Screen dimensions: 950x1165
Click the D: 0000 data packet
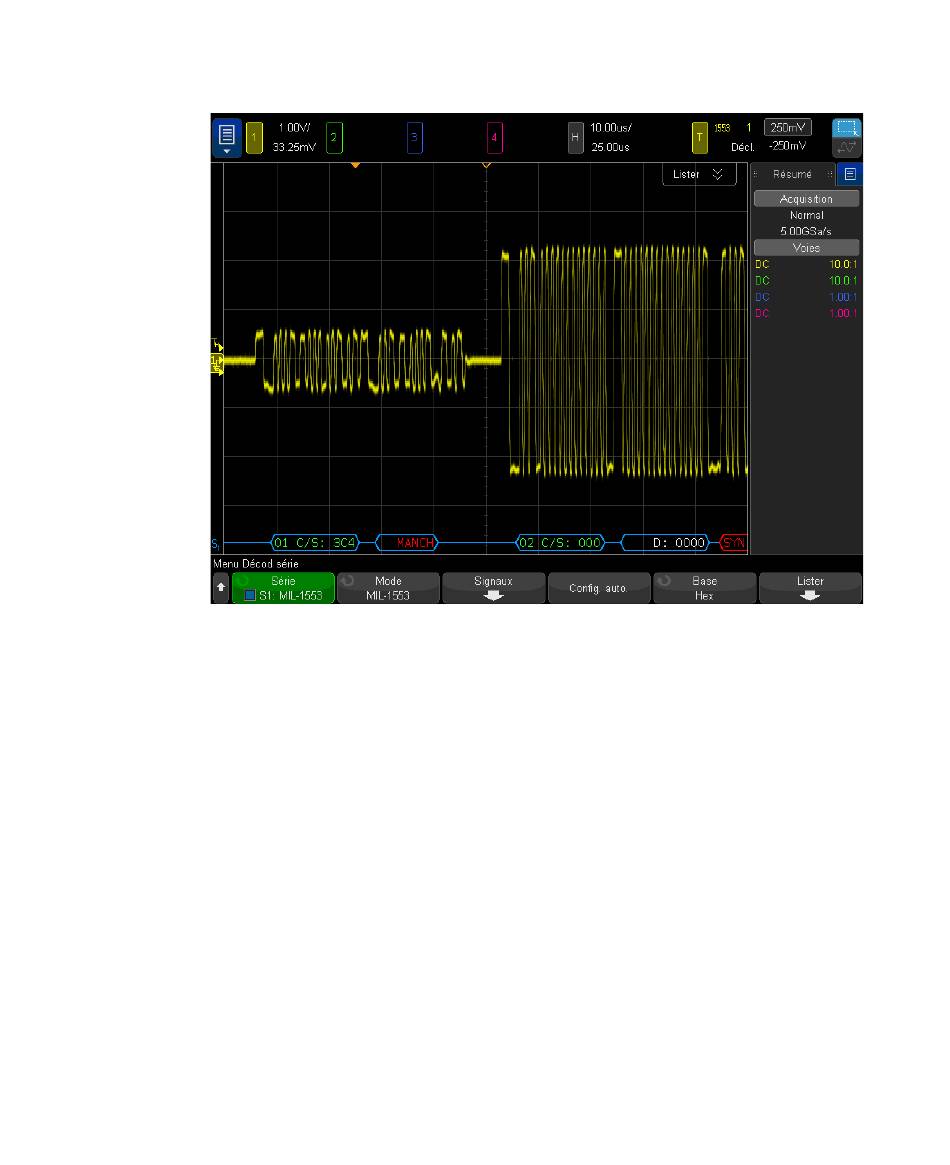(x=665, y=543)
